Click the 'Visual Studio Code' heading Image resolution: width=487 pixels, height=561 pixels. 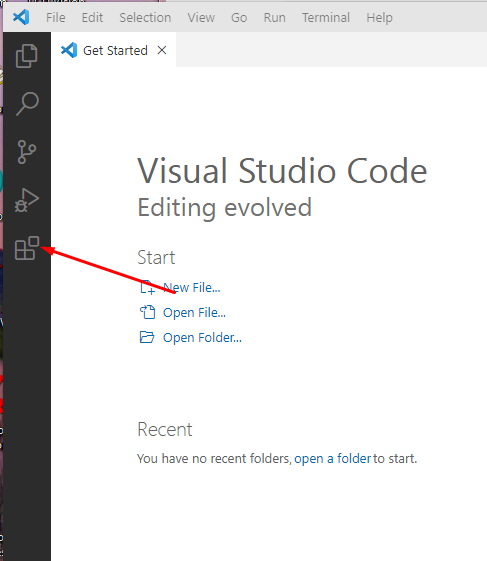tap(282, 171)
